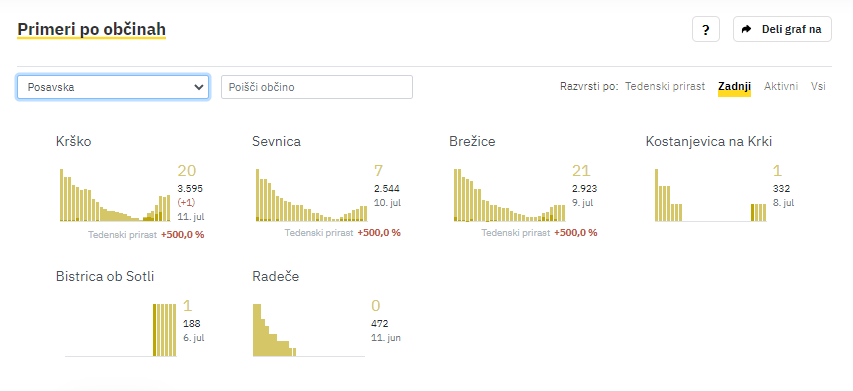This screenshot has width=853, height=391.
Task: Click the Sevnica case chart
Action: [x=311, y=195]
